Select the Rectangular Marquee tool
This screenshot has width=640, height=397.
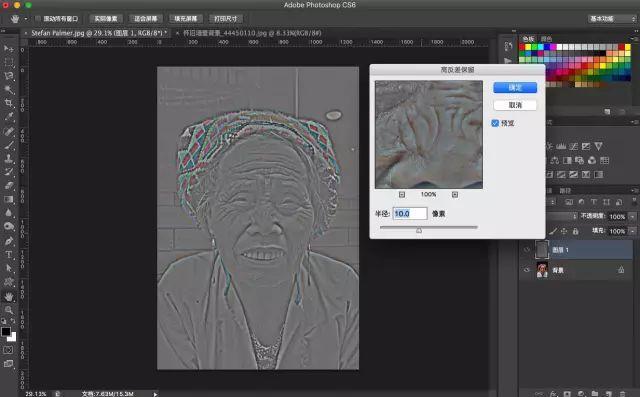(9, 62)
